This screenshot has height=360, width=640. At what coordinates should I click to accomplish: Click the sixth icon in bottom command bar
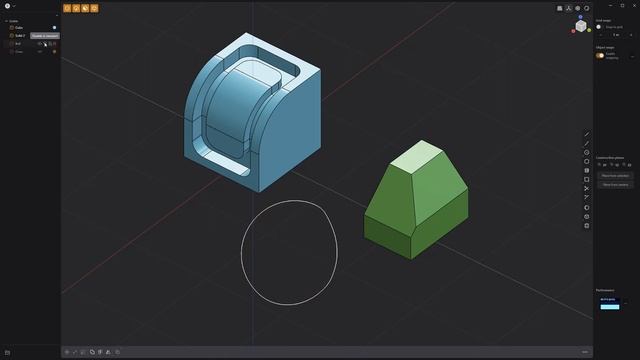point(108,352)
